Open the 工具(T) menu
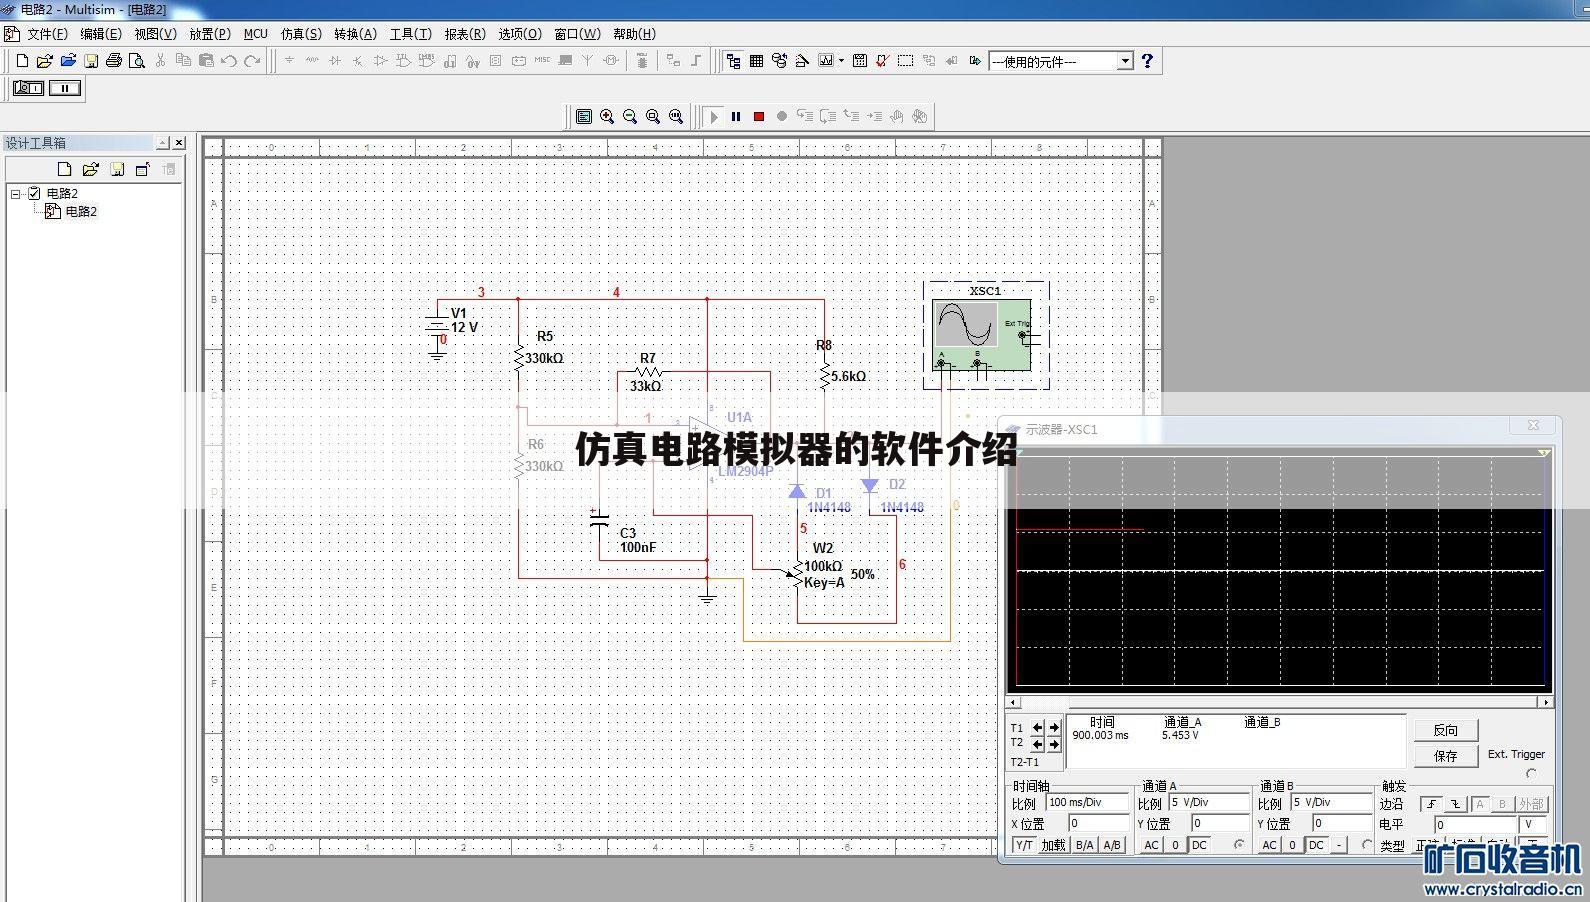This screenshot has width=1590, height=902. pyautogui.click(x=411, y=34)
